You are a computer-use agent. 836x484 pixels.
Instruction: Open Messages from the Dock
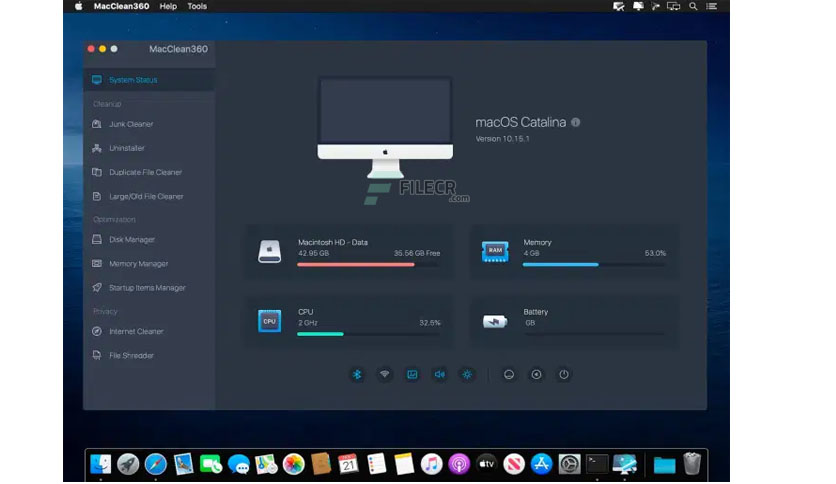tap(238, 464)
